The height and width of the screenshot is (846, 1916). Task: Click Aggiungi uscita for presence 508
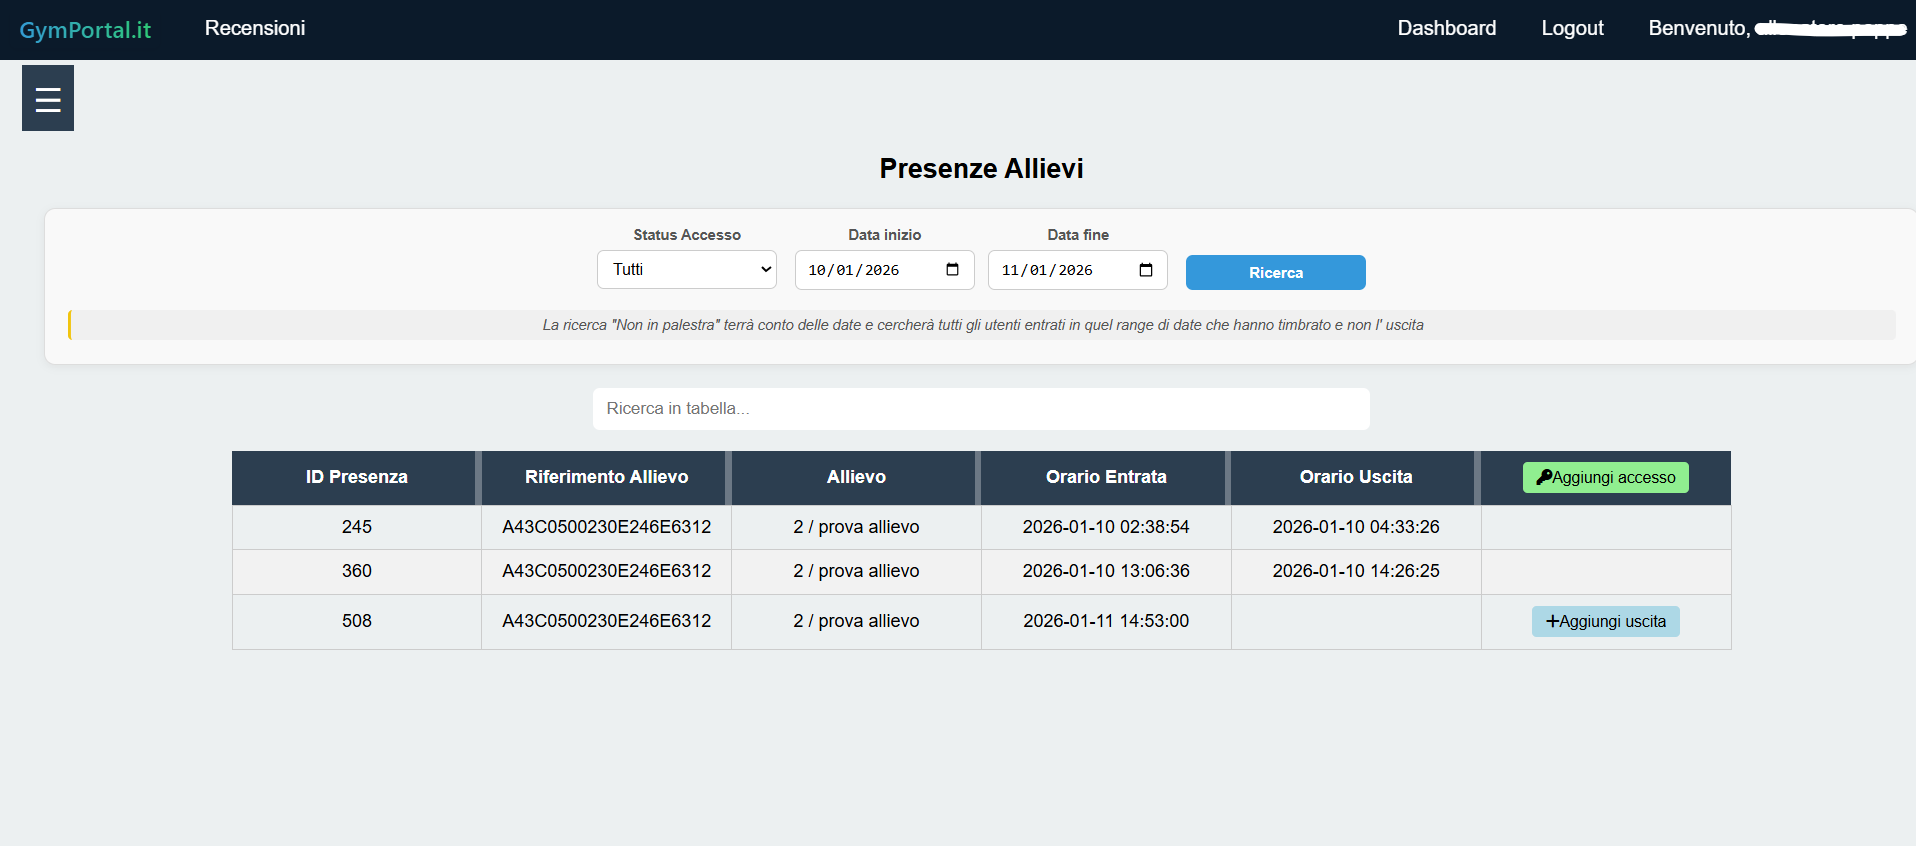[x=1605, y=622]
